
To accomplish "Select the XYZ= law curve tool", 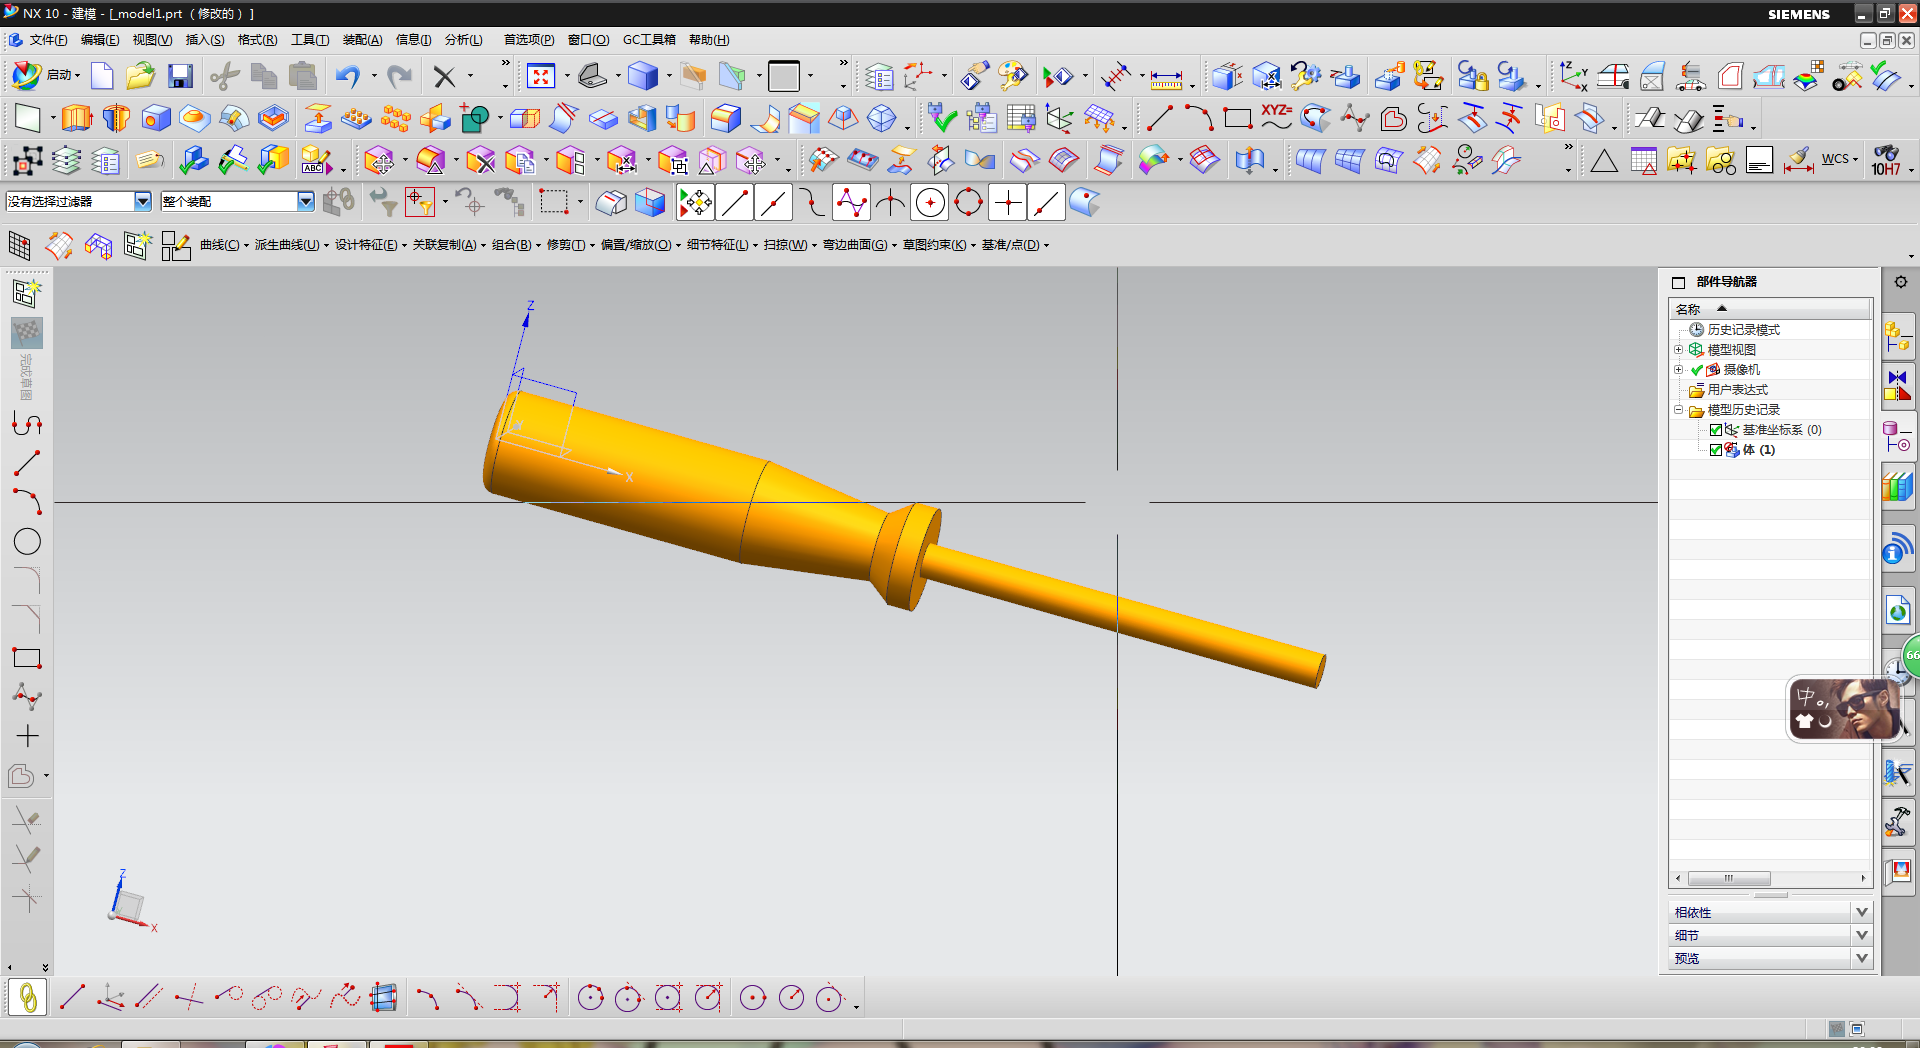I will 1276,117.
